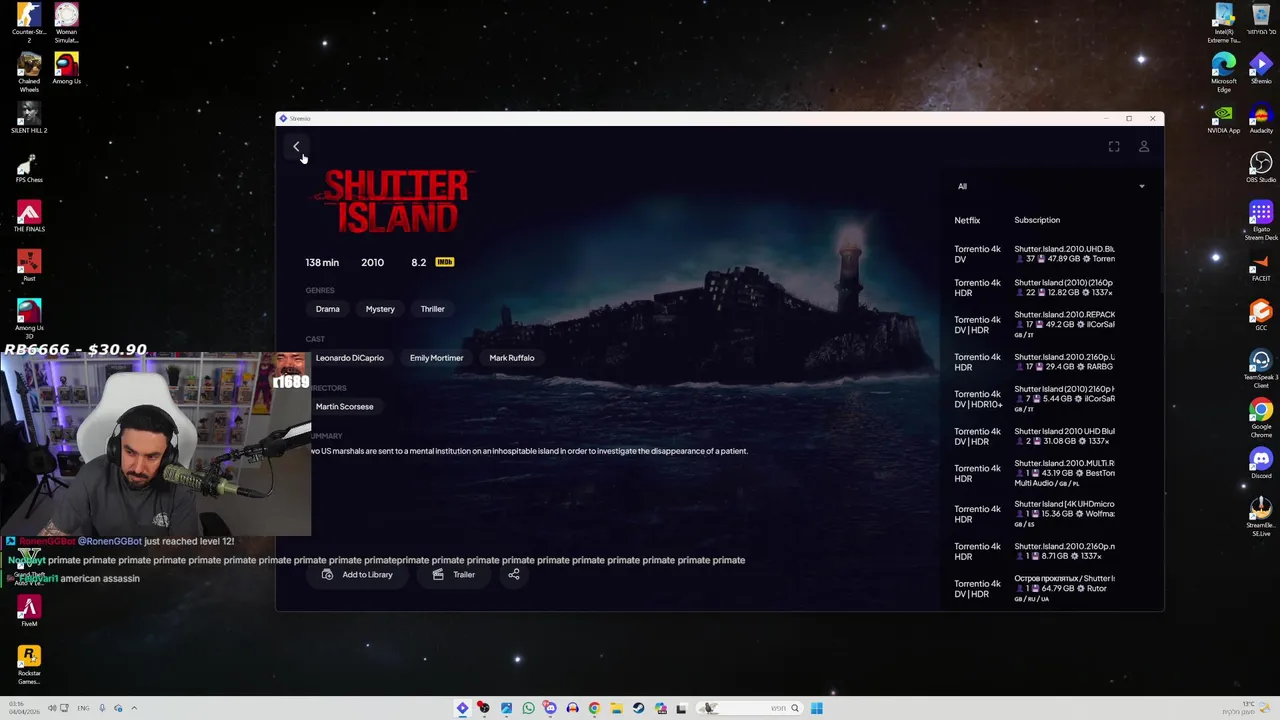Open cast member Mark Ruffalo
This screenshot has height=720, width=1280.
click(x=512, y=358)
